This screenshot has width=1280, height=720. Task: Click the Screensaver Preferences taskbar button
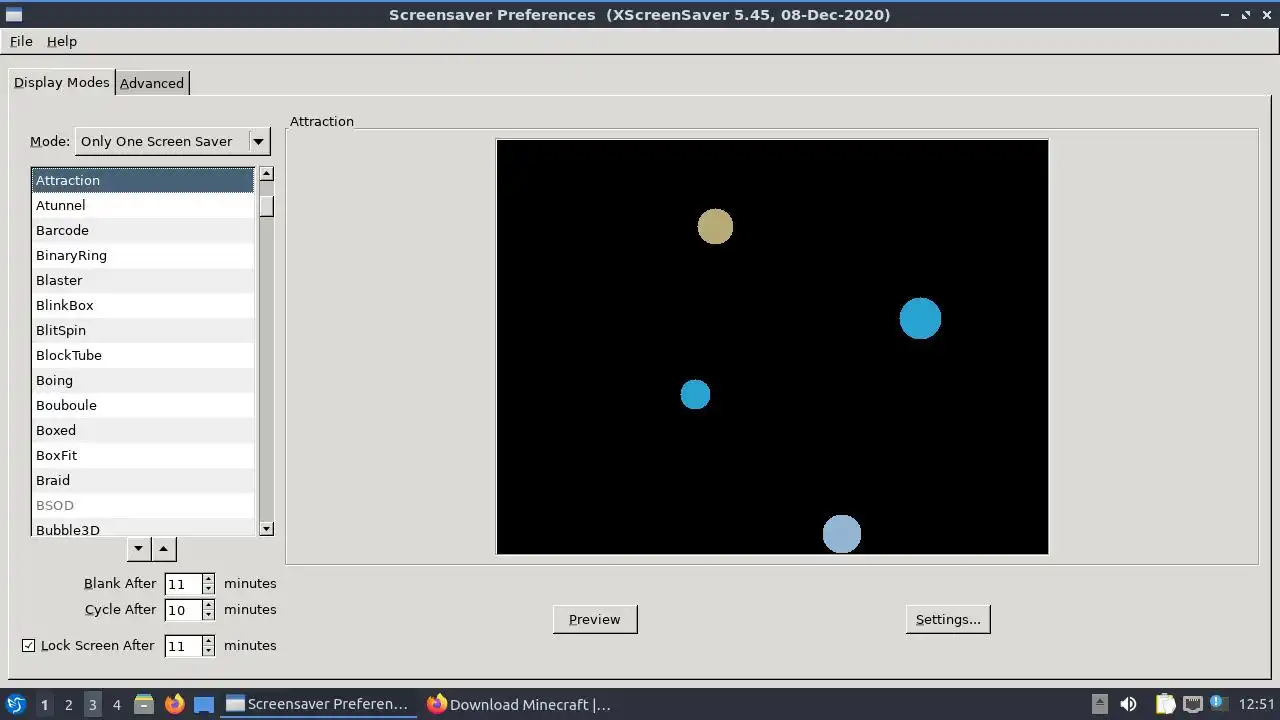(318, 704)
